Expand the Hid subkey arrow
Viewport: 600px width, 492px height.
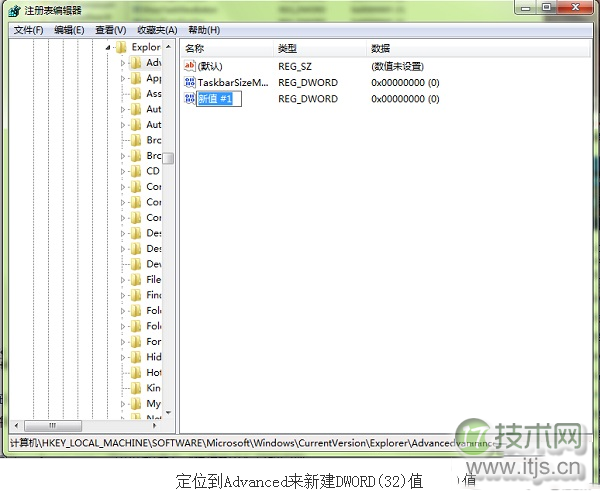124,357
